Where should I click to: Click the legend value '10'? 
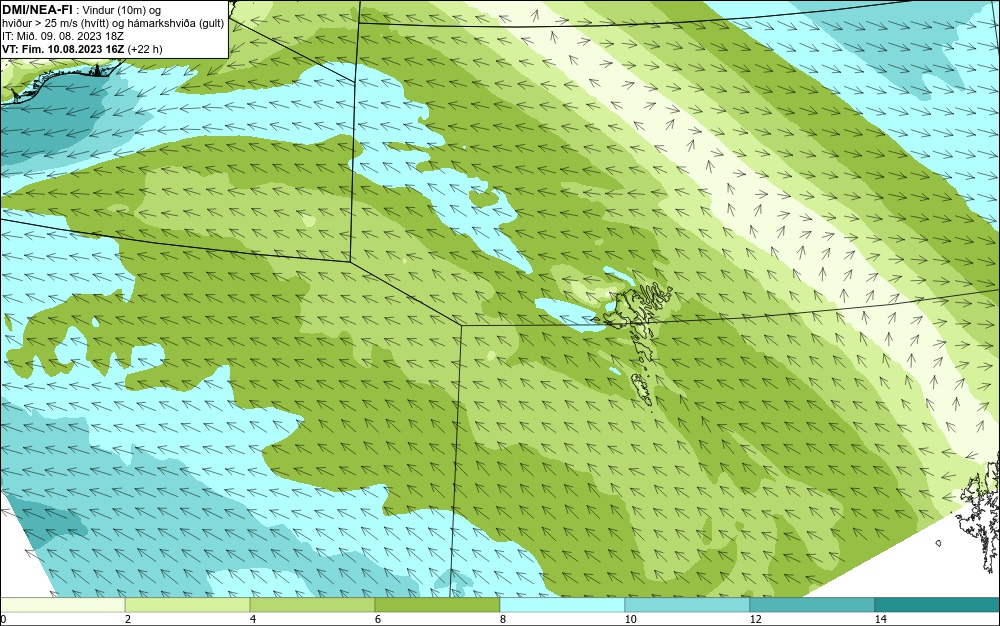630,619
